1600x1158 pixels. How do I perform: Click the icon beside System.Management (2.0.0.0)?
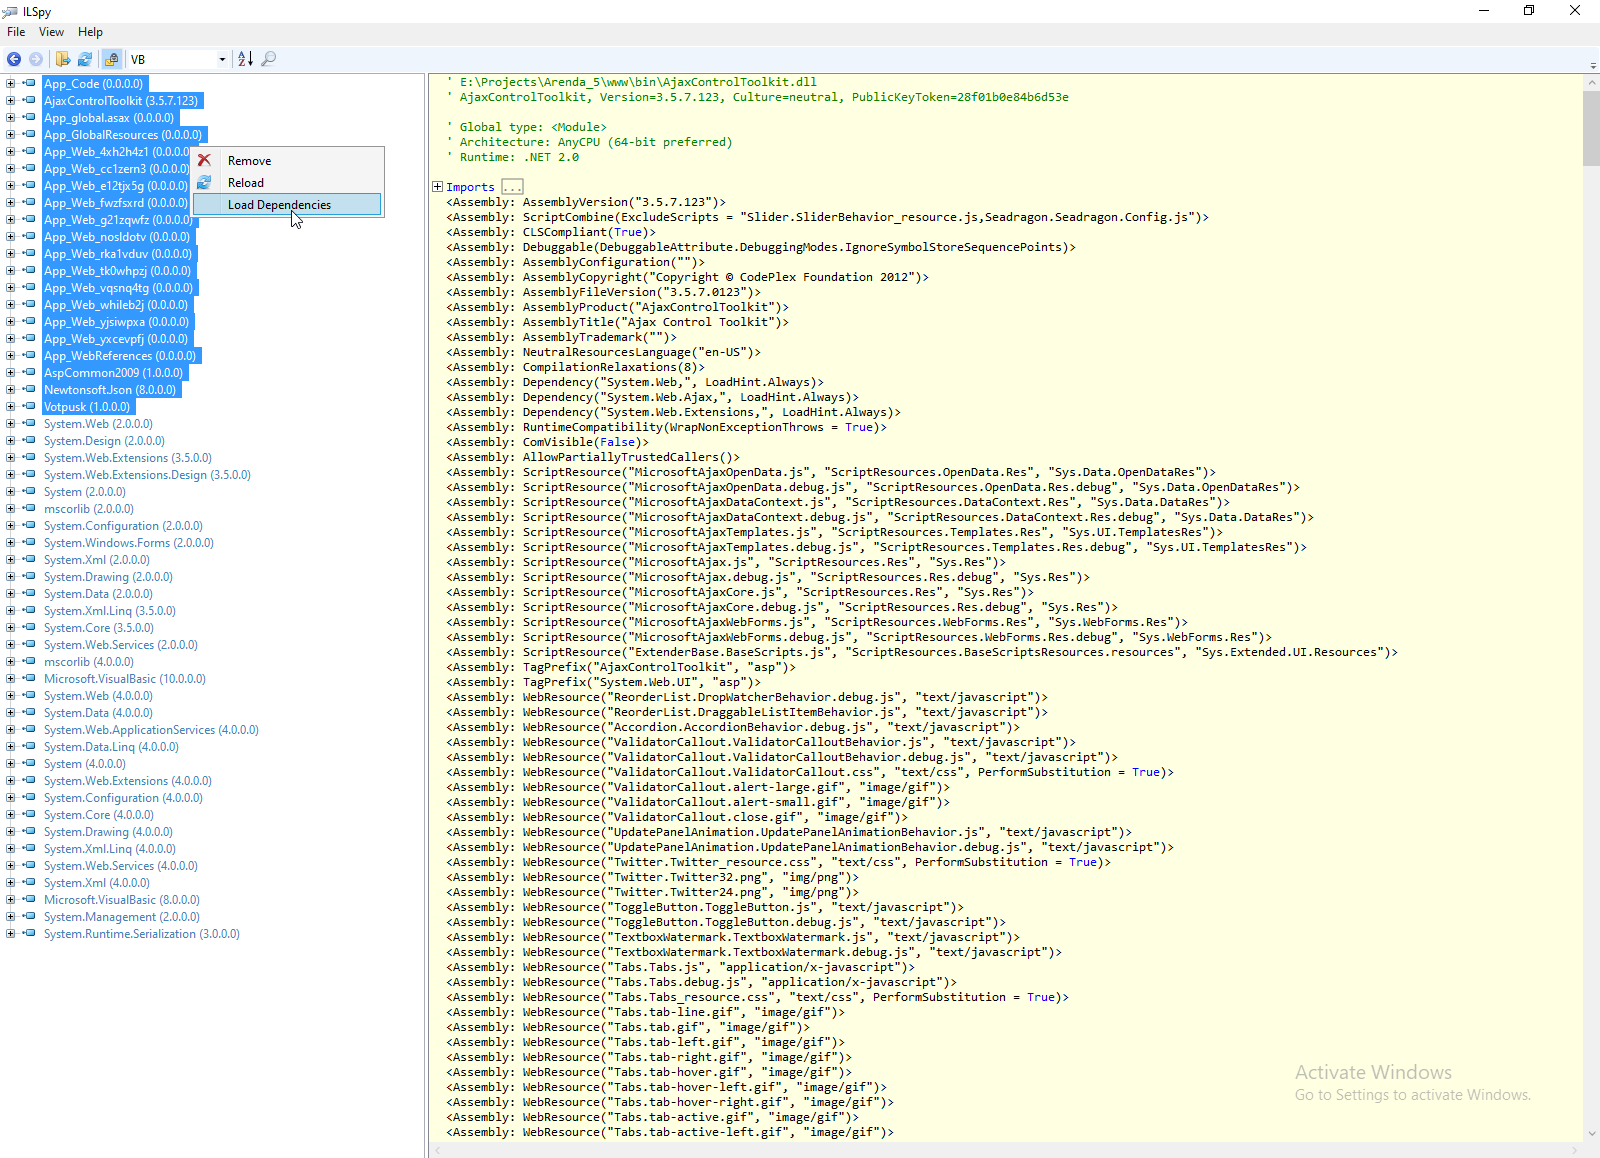tap(29, 917)
